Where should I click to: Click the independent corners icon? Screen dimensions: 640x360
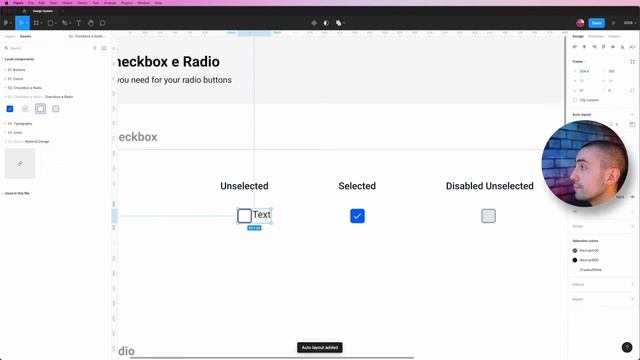(632, 91)
